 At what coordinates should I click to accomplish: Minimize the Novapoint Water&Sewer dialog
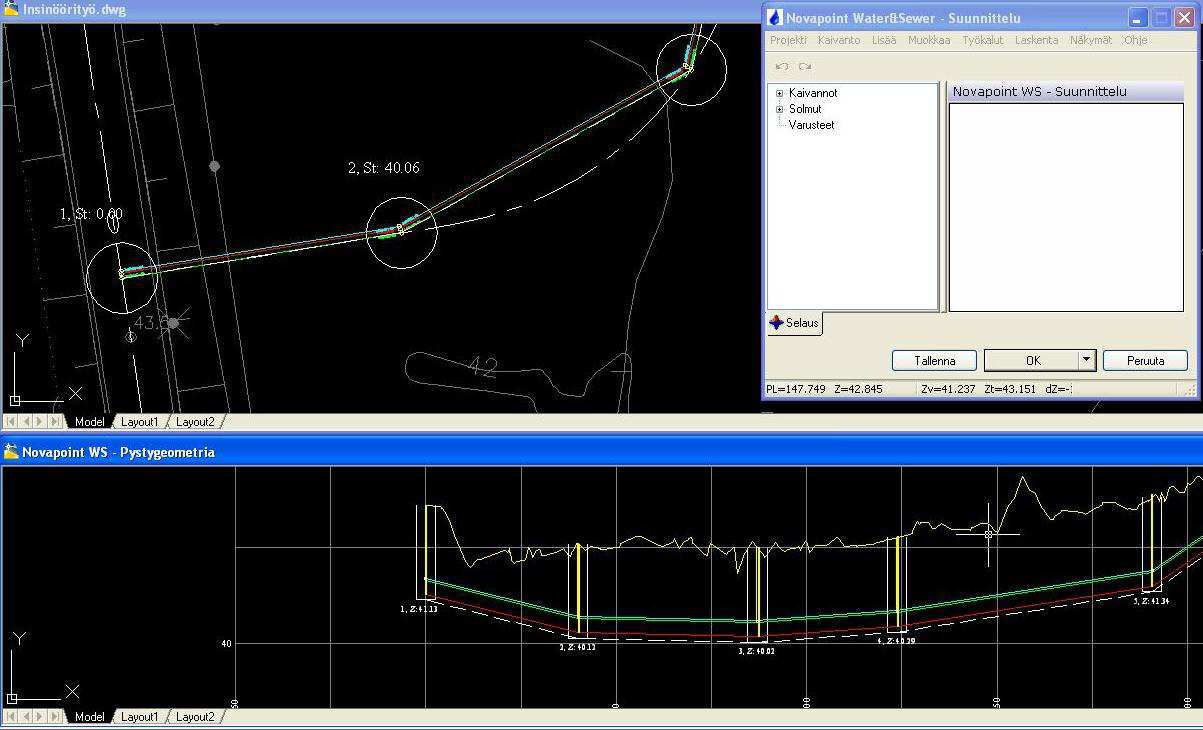click(1138, 18)
